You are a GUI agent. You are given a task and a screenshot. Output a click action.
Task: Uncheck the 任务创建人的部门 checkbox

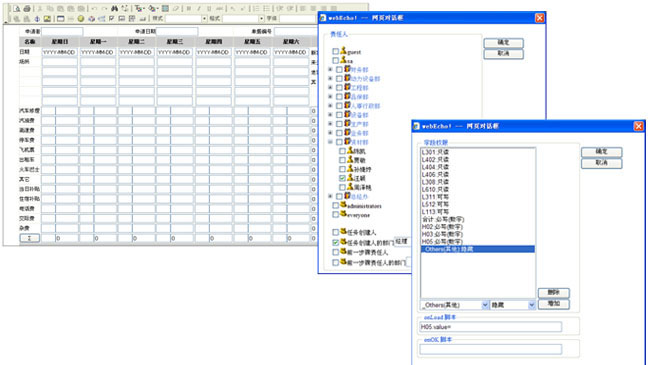pos(335,242)
